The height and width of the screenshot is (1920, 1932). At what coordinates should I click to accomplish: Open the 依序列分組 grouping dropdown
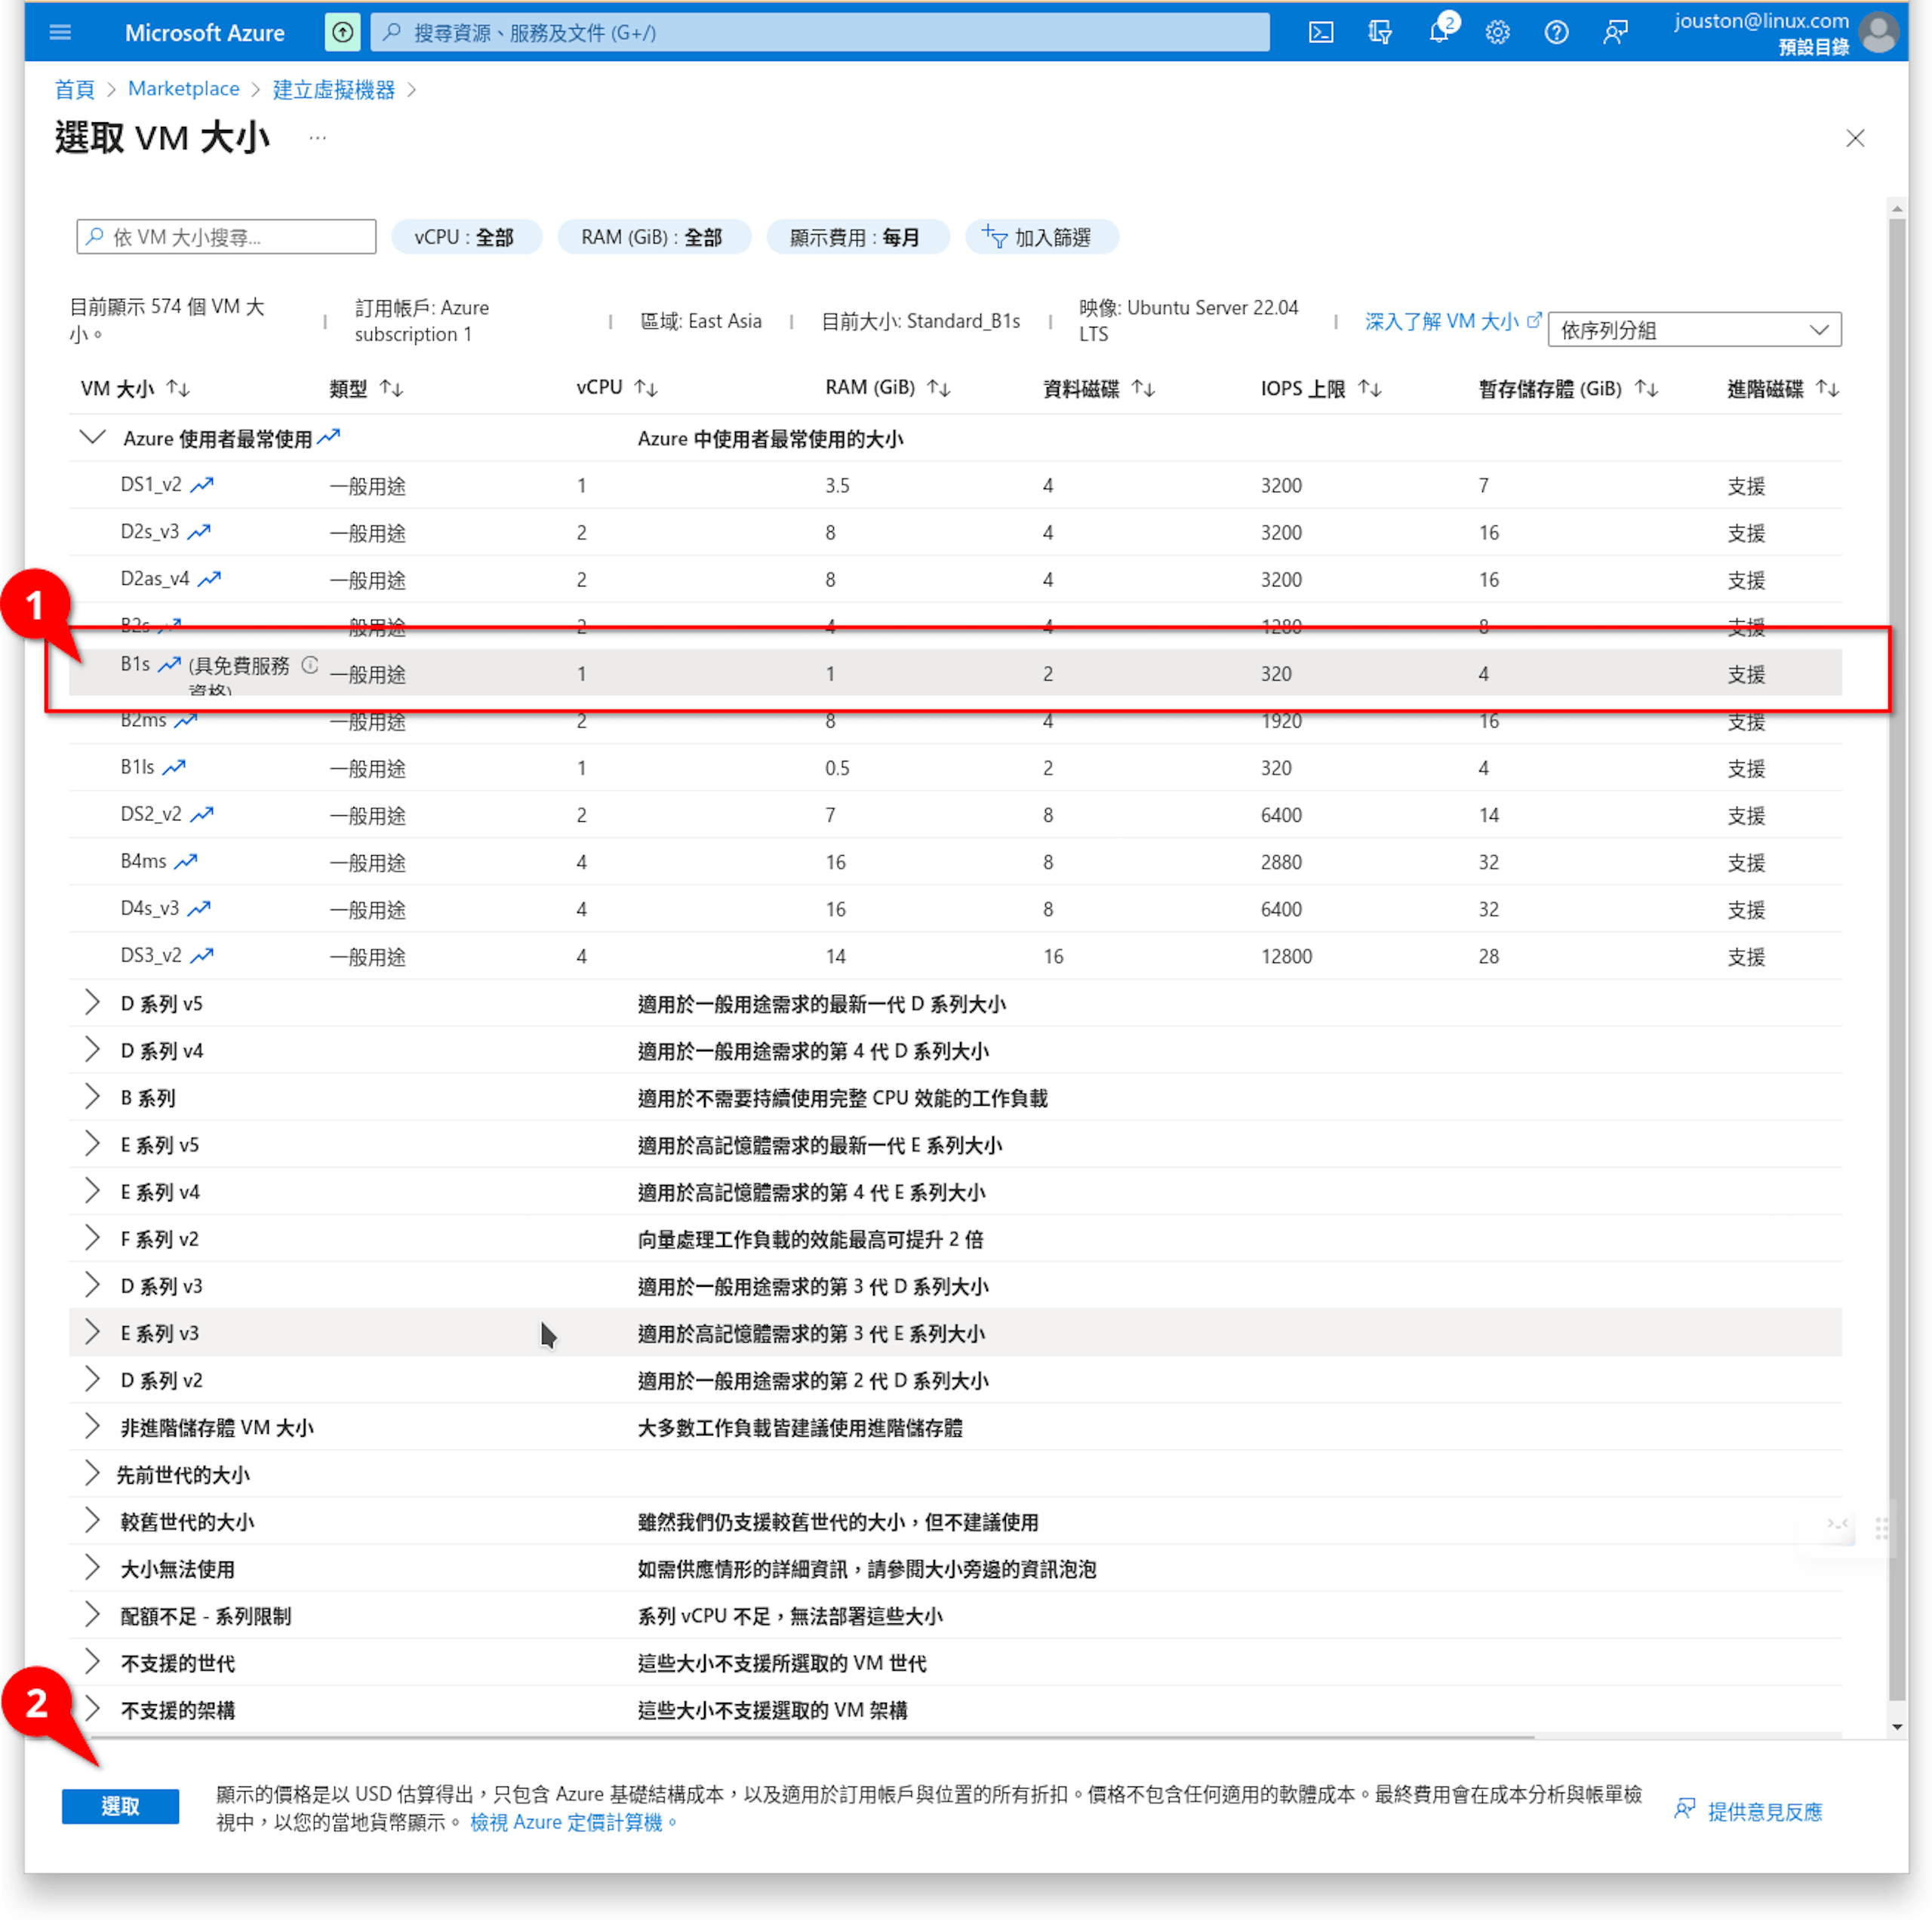coord(1694,330)
